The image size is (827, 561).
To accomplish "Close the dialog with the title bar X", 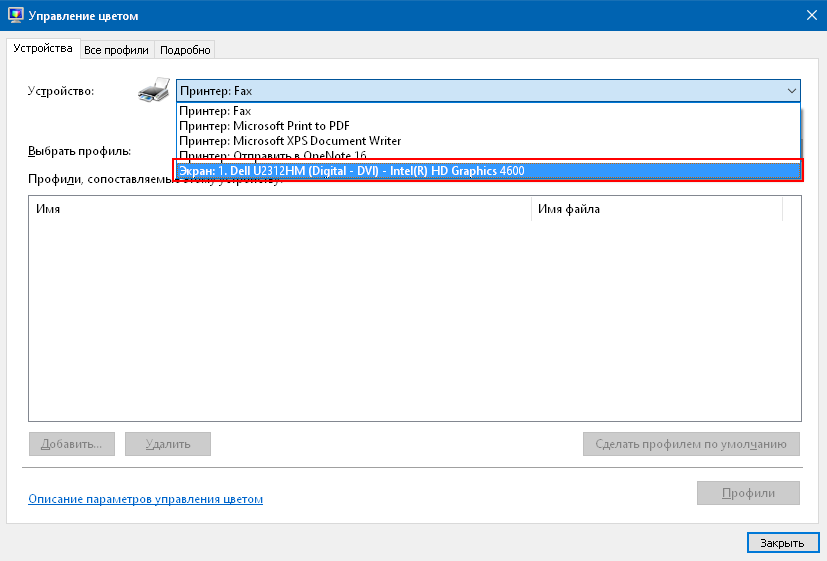I will (x=810, y=15).
